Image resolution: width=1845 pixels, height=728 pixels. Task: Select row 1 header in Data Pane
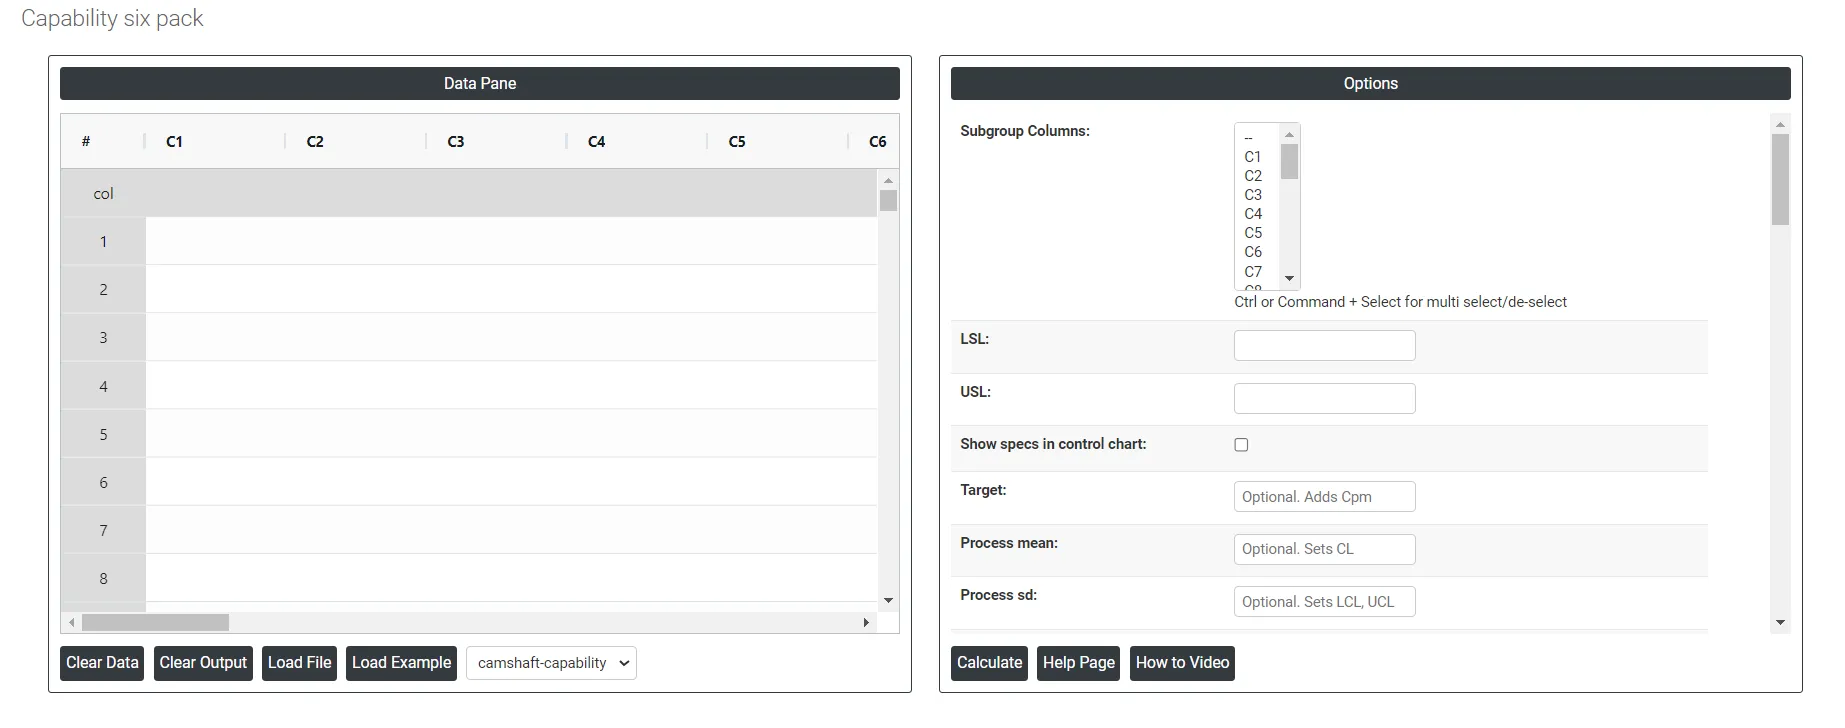coord(103,242)
